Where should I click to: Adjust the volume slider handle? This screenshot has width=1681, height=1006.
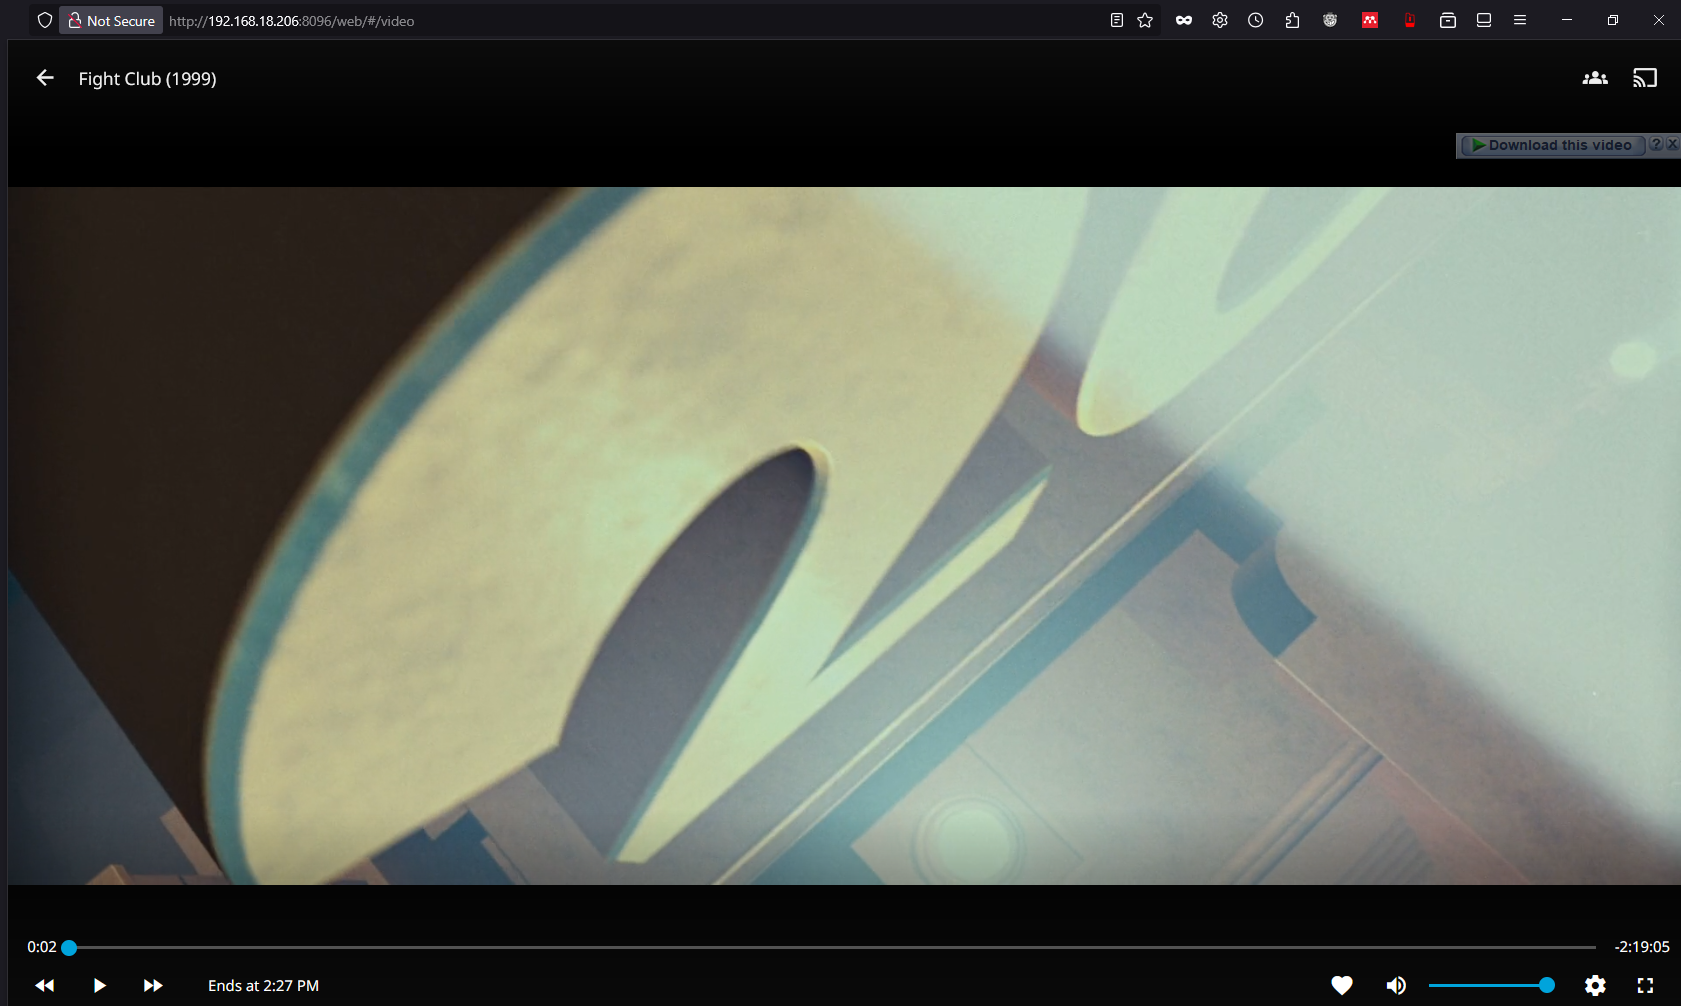(1547, 985)
